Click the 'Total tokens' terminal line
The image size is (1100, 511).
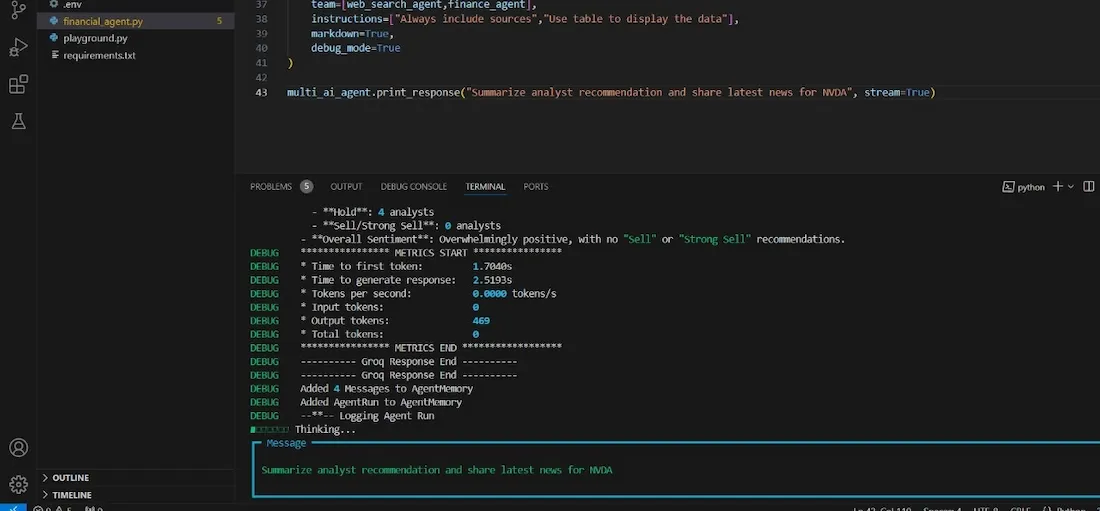[x=389, y=335]
